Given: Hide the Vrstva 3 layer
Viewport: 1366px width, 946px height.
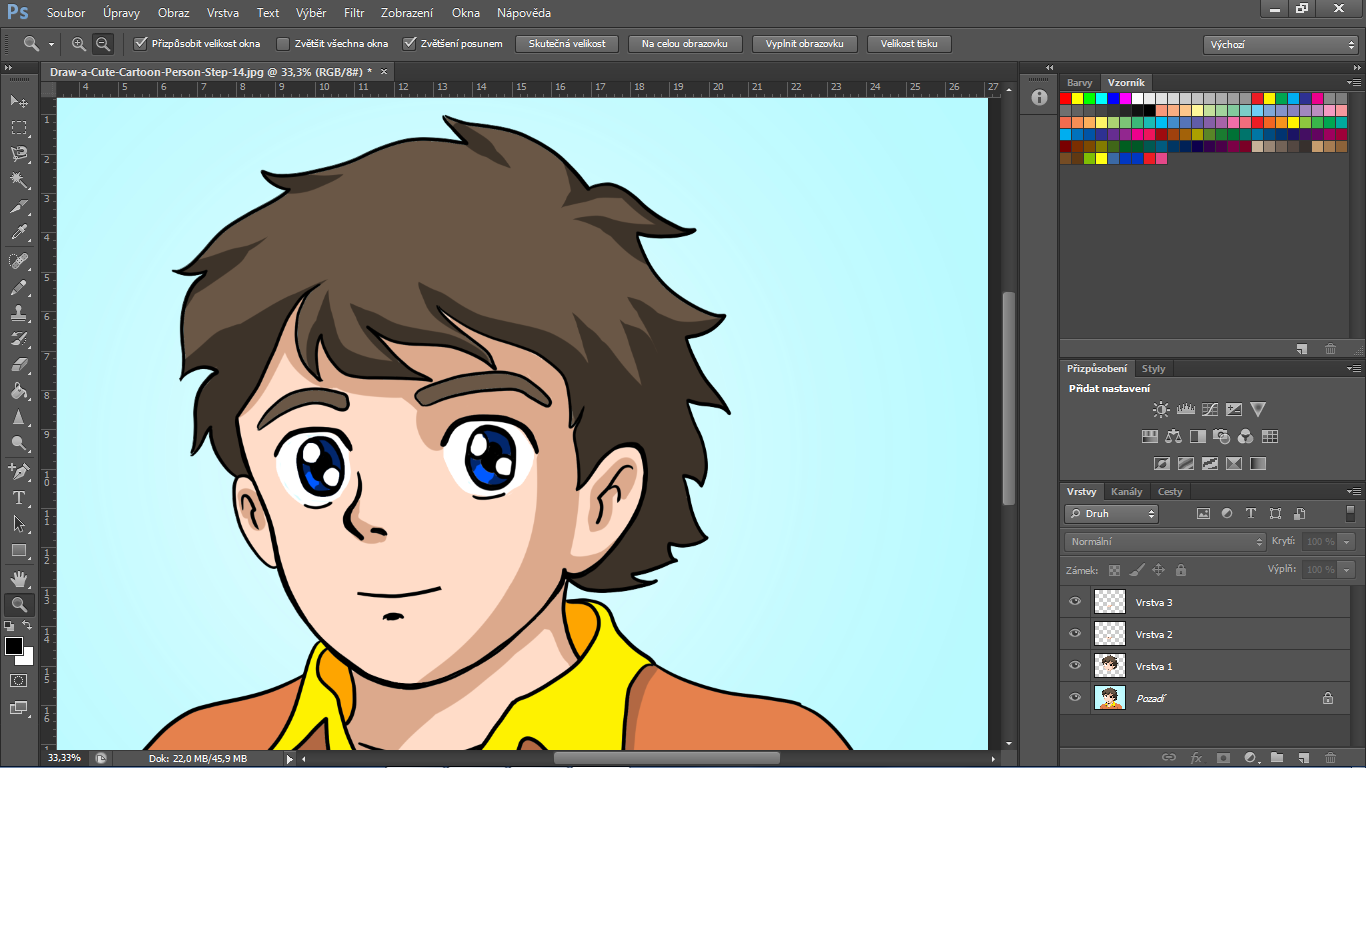Looking at the screenshot, I should point(1075,602).
